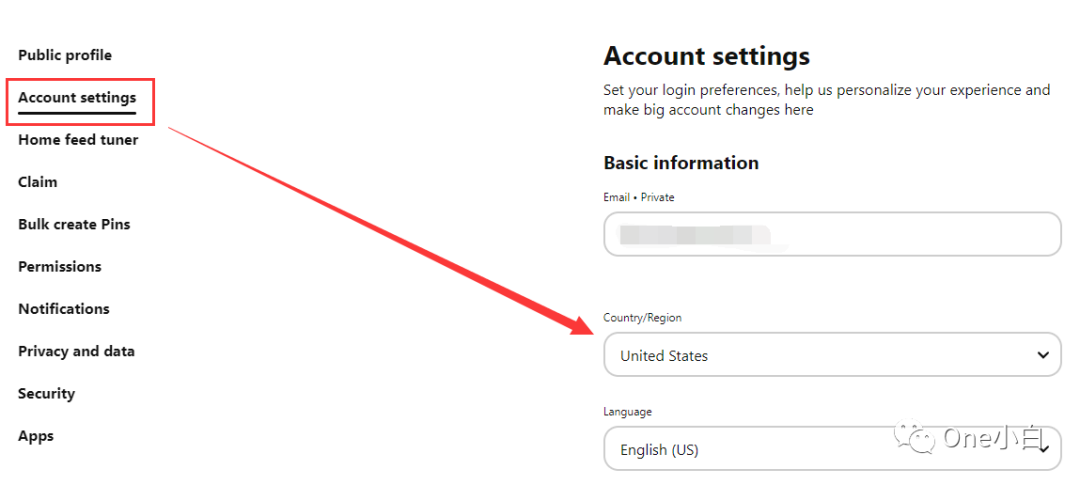Open the United States country dropdown

(x=820, y=355)
